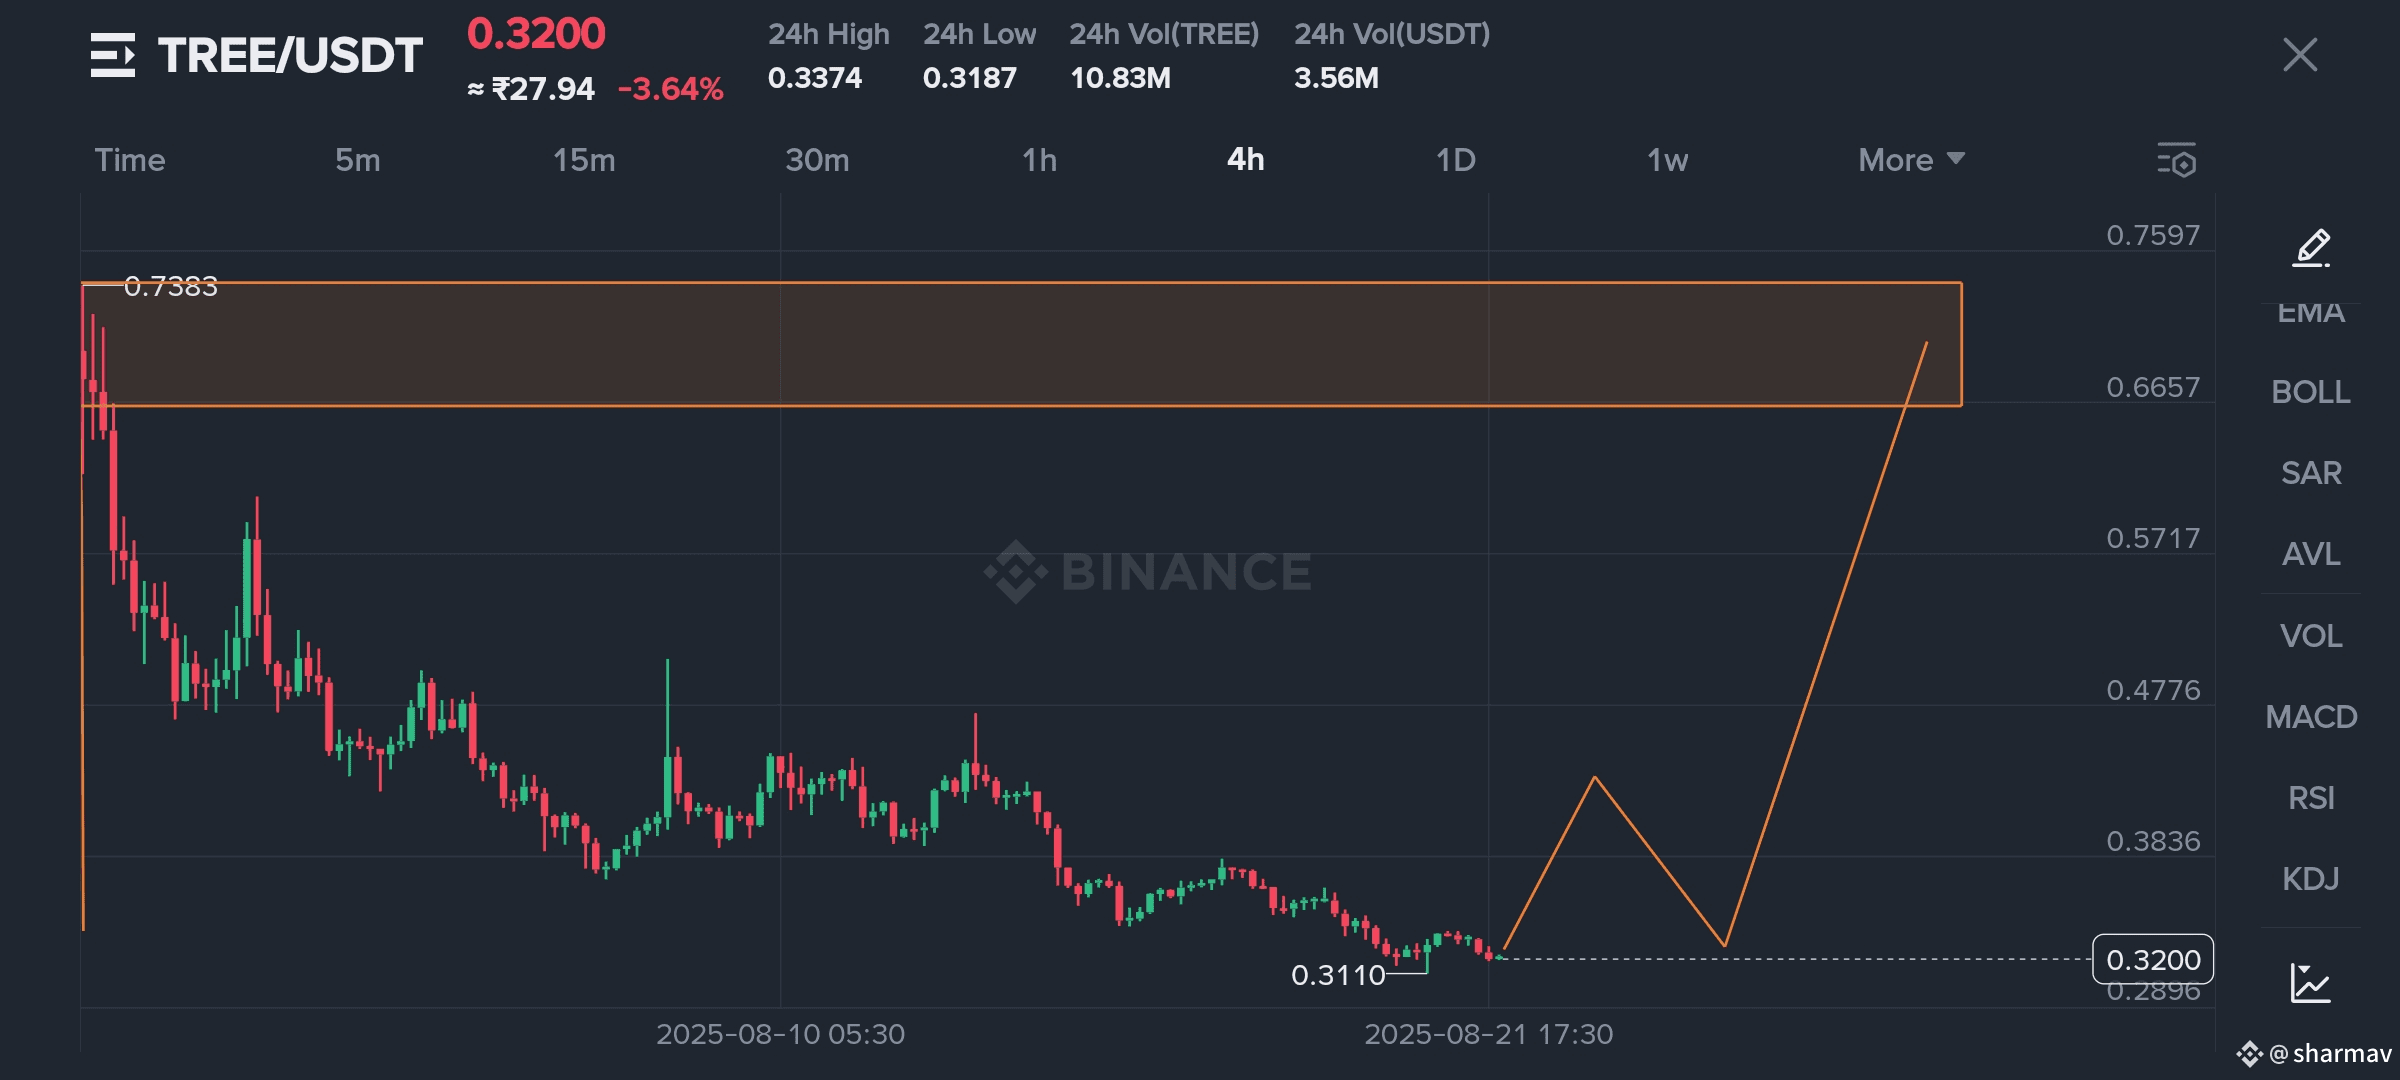
Task: Select the drawing pencil tool
Action: point(2311,247)
